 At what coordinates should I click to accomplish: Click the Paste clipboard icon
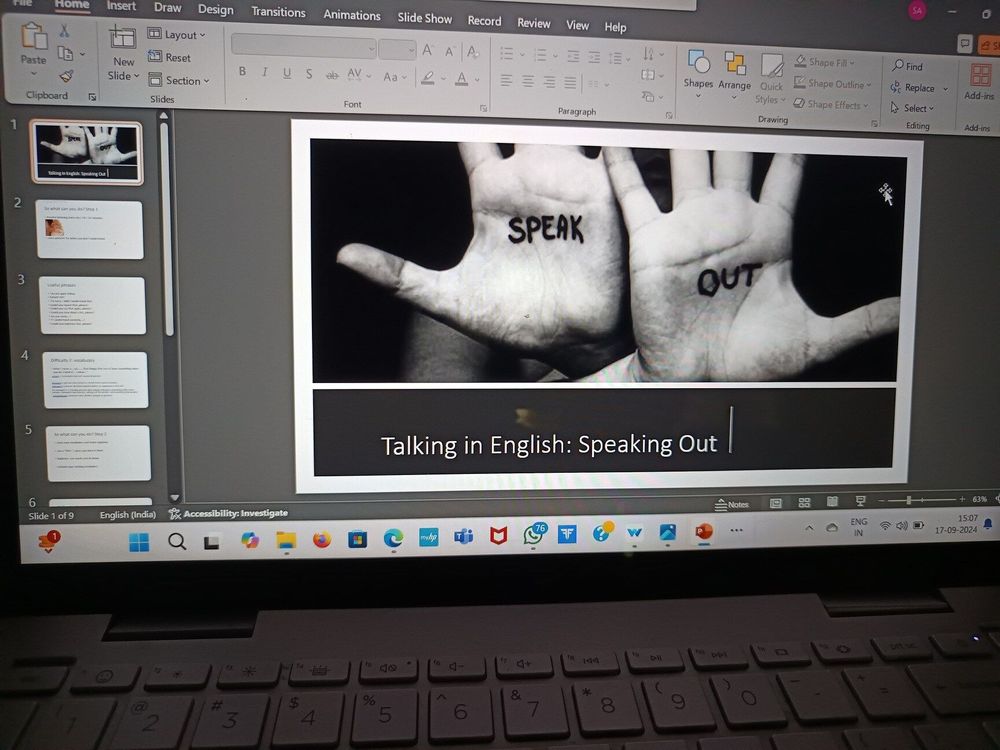click(x=33, y=37)
